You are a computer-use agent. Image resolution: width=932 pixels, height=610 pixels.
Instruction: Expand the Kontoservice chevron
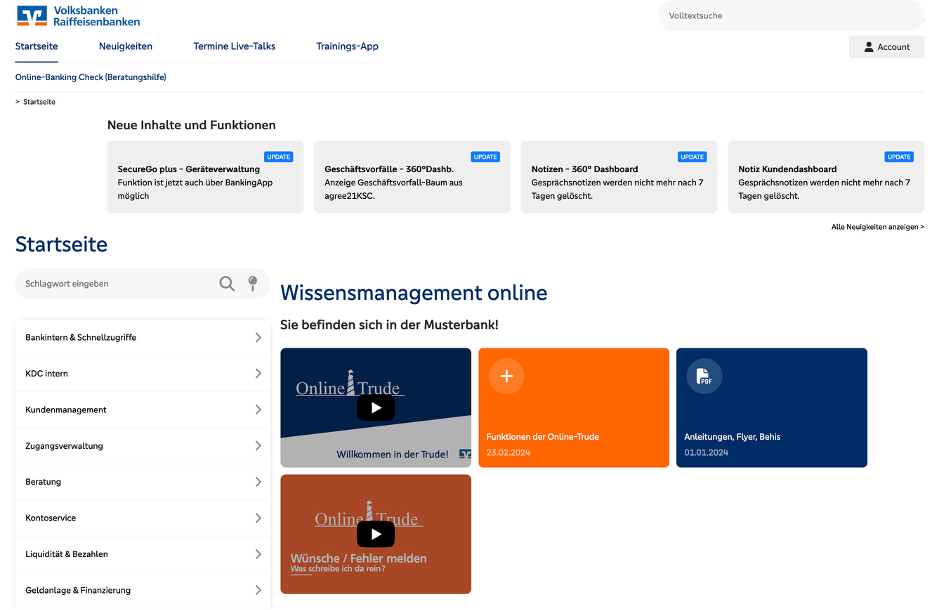tap(258, 518)
